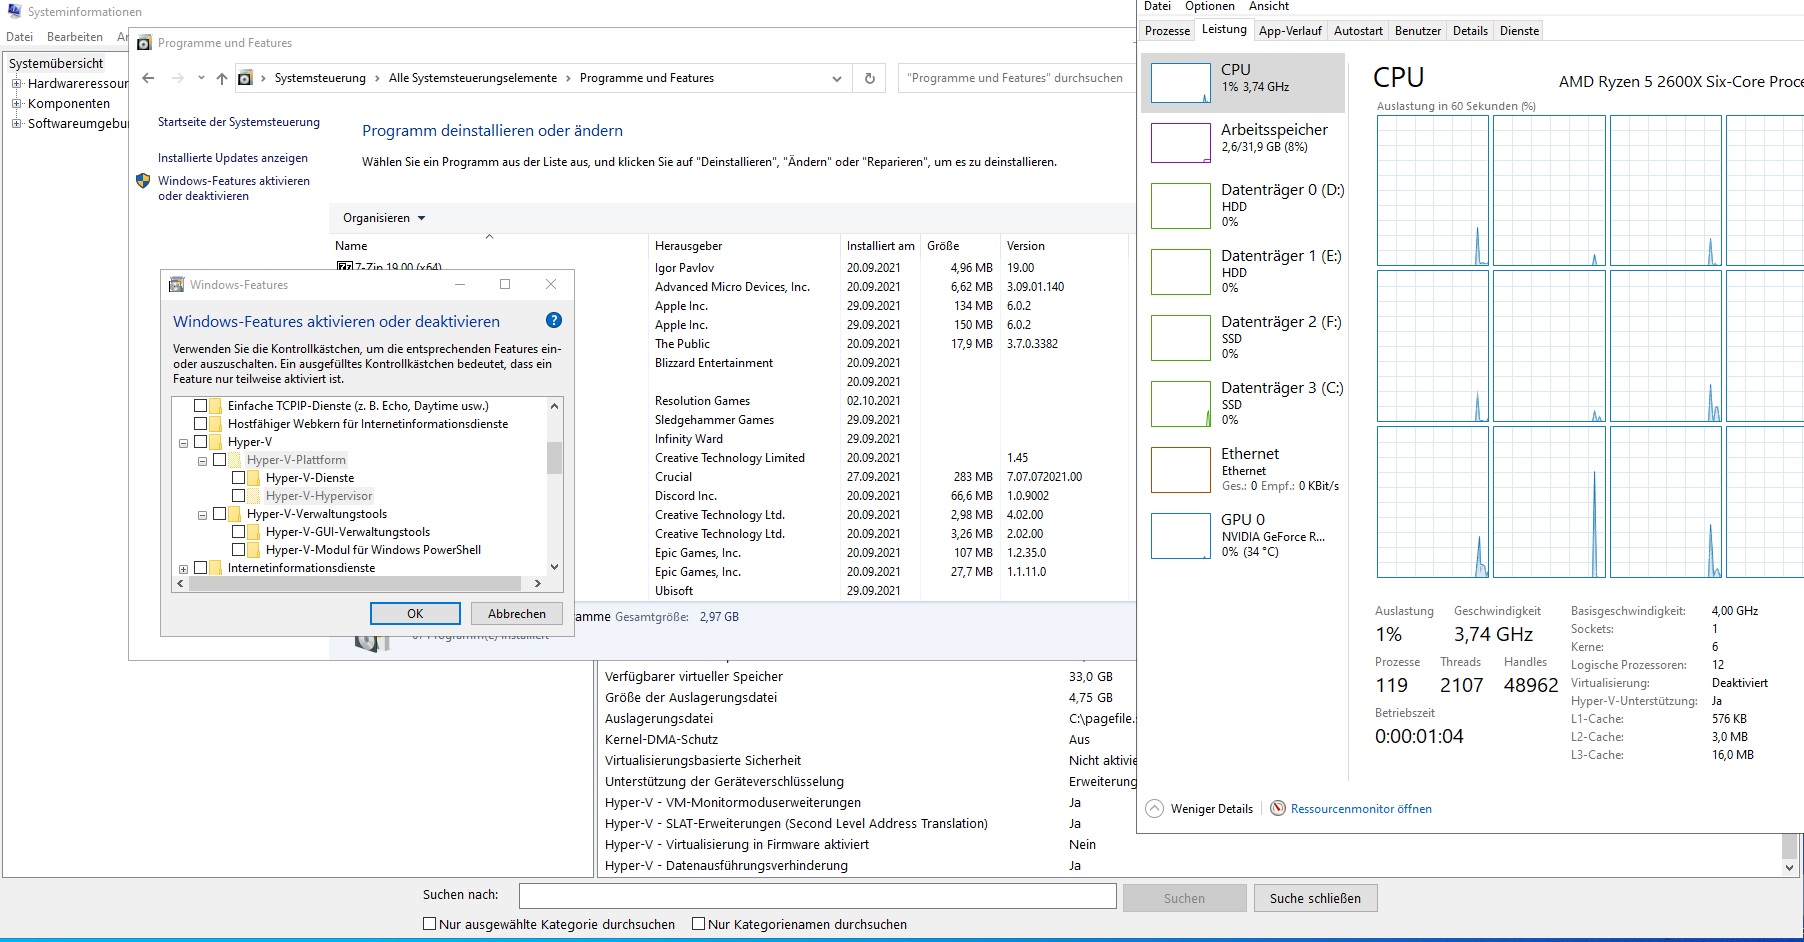
Task: Click the shield icon beside Windows-Features aktivieren
Action: [143, 181]
